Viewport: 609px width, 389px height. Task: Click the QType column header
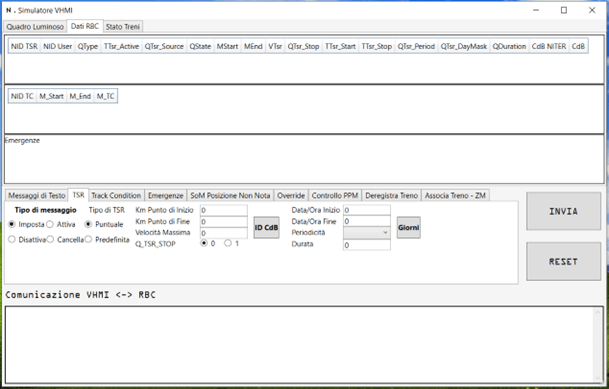pyautogui.click(x=88, y=46)
